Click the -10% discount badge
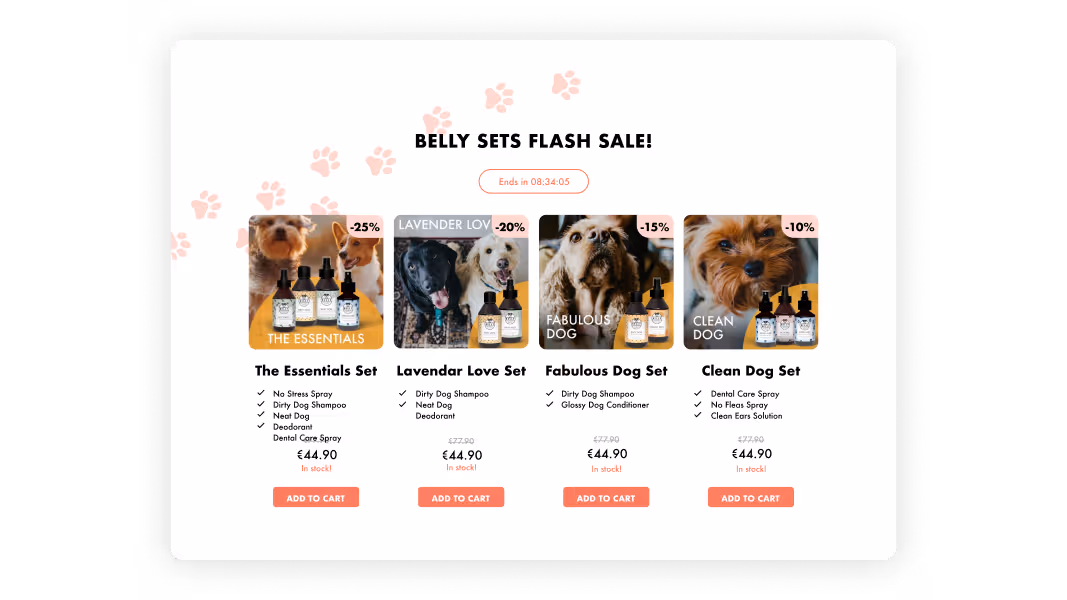The height and width of the screenshot is (600, 1067). point(800,227)
